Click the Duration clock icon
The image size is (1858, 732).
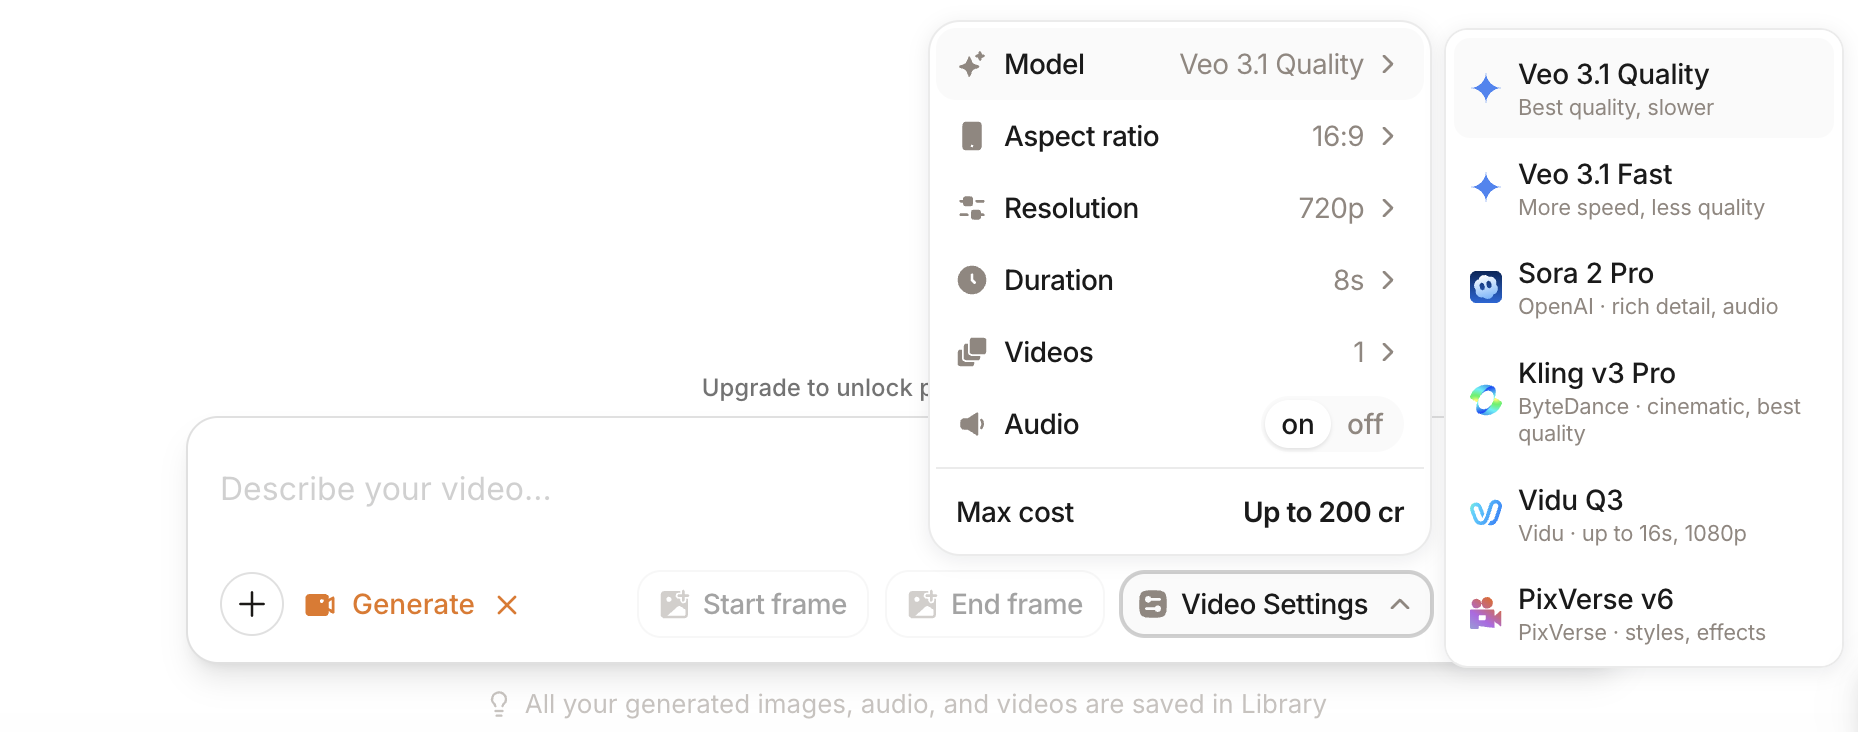point(971,280)
